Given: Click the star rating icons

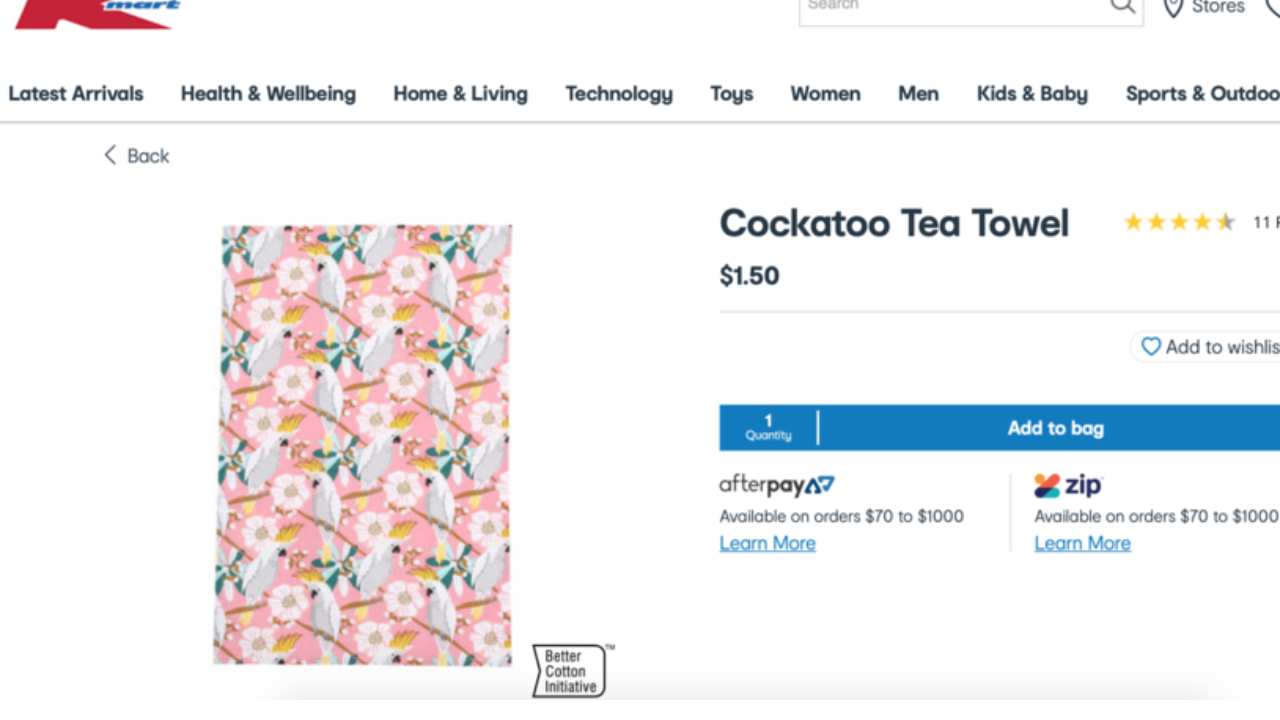Looking at the screenshot, I should coord(1179,222).
